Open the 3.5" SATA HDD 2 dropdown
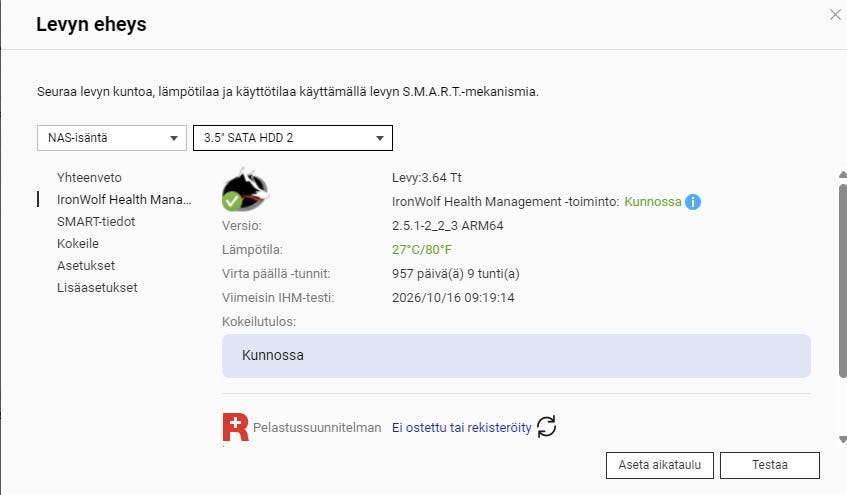 click(293, 138)
